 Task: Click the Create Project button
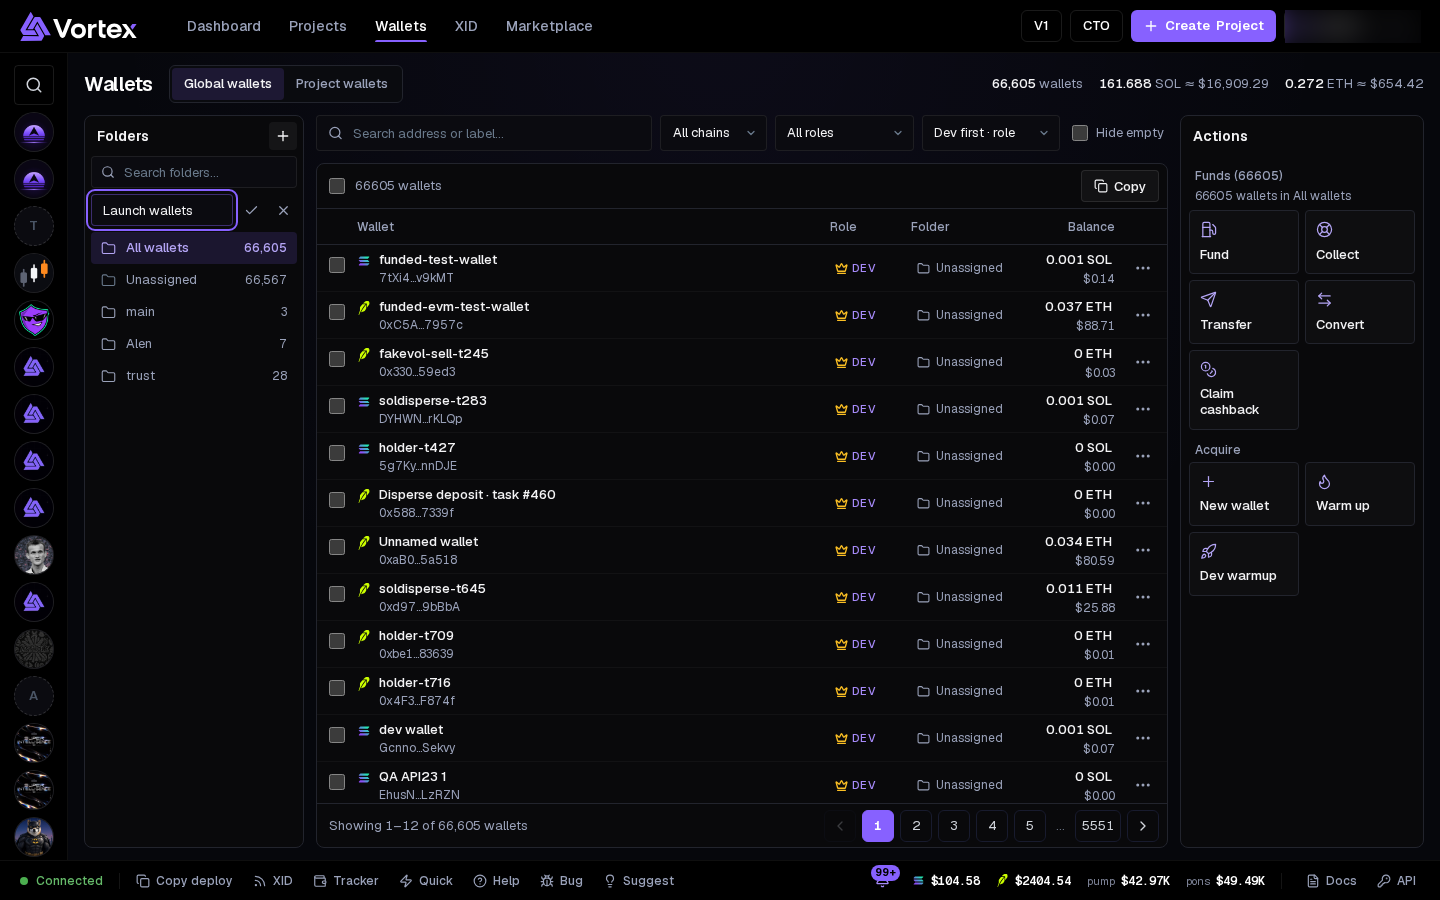click(1203, 26)
